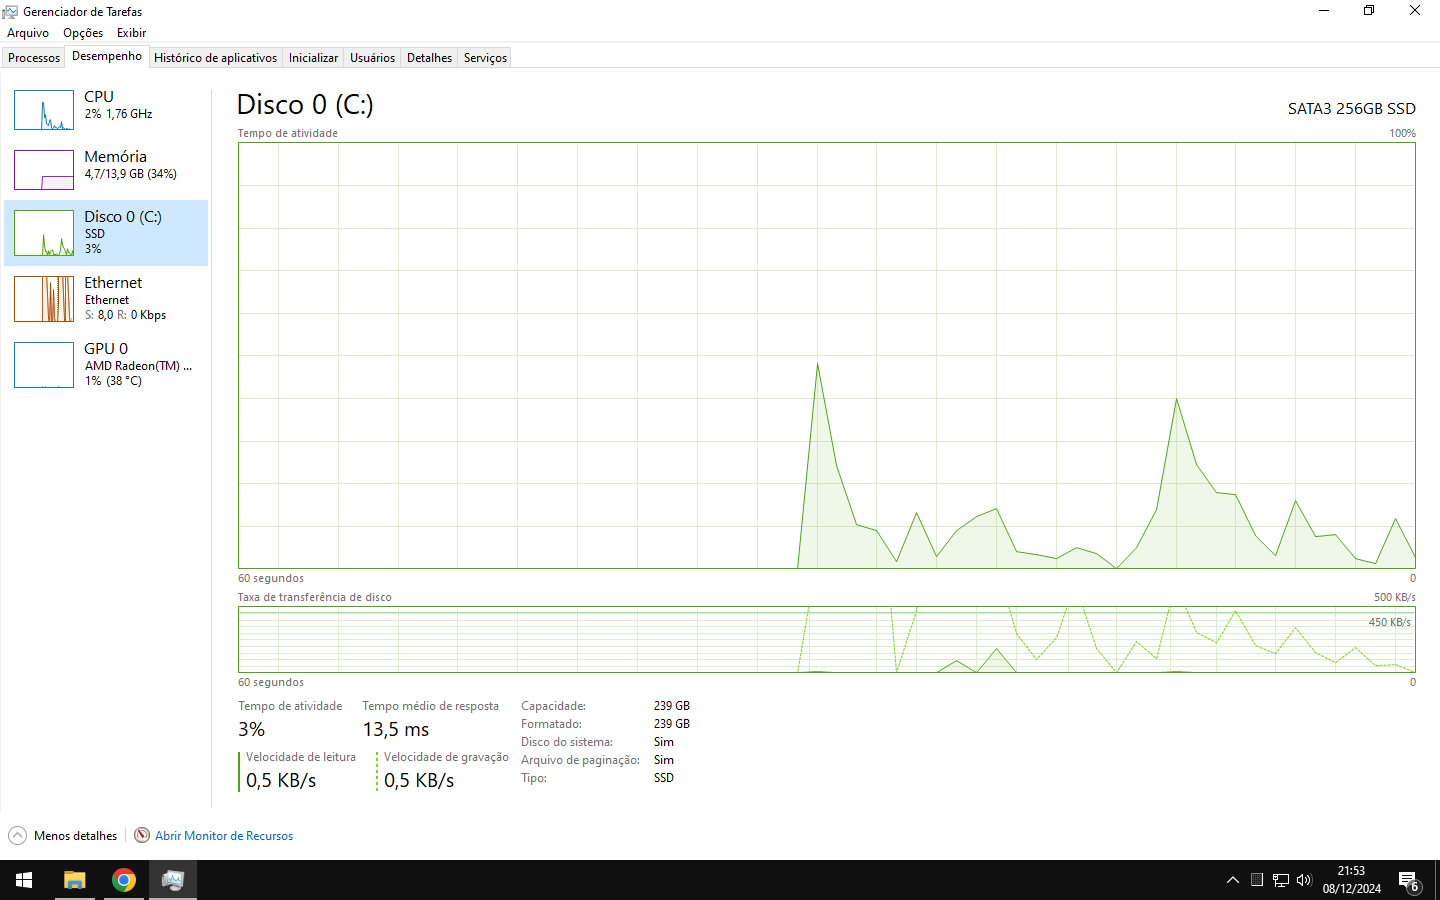The height and width of the screenshot is (900, 1440).
Task: Click the GPU 0 label in sidebar
Action: 106,349
